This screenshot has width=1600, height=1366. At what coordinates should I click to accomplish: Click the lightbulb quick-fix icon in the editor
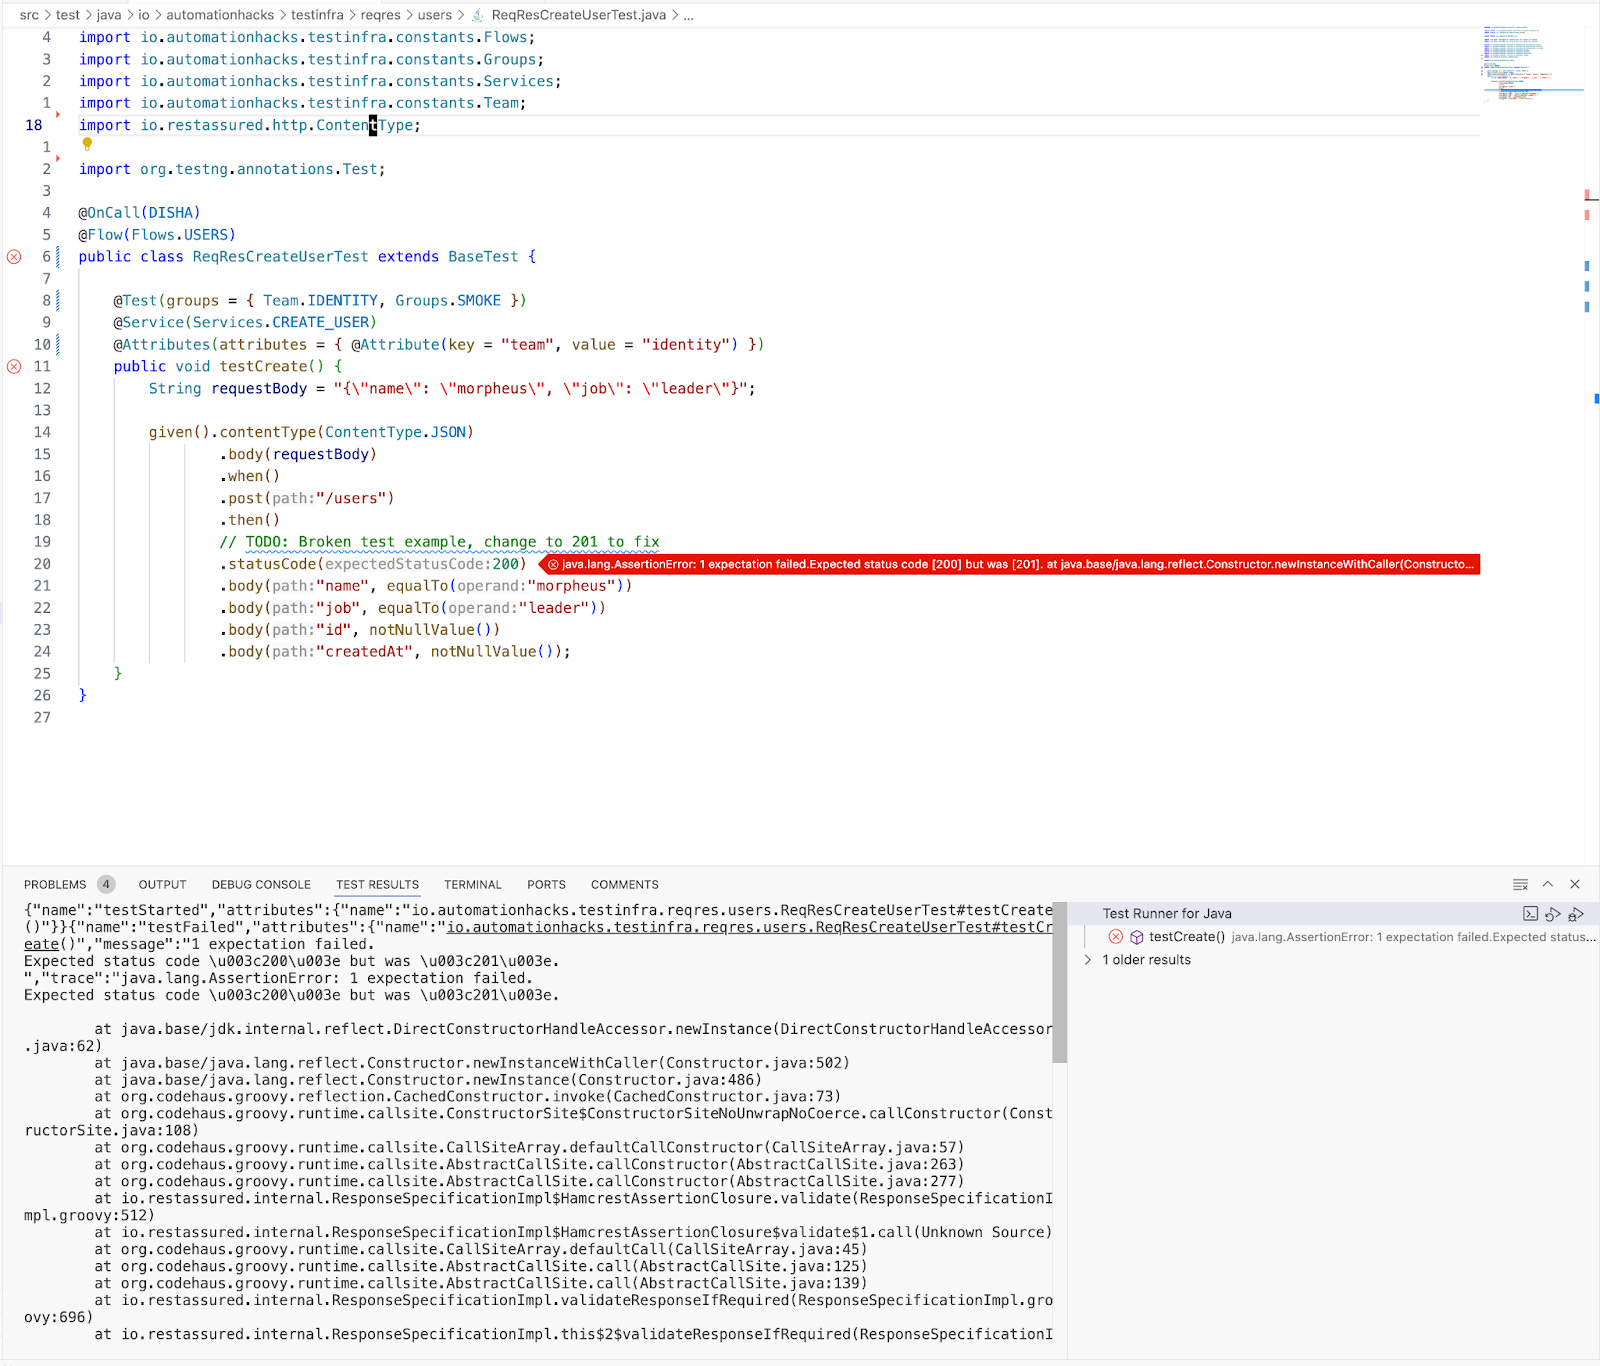(x=88, y=144)
